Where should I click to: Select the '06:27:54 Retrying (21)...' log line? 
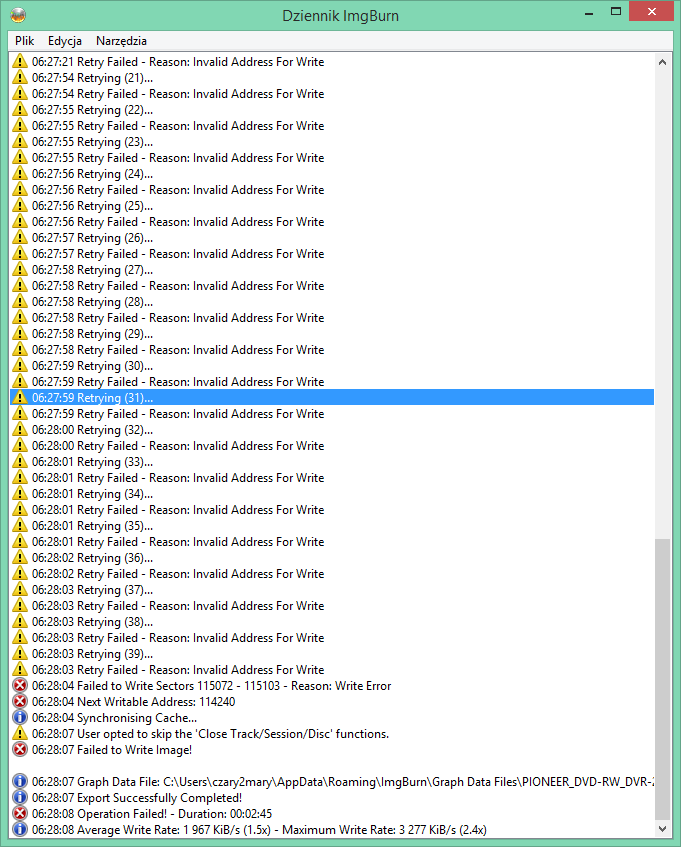click(x=332, y=78)
